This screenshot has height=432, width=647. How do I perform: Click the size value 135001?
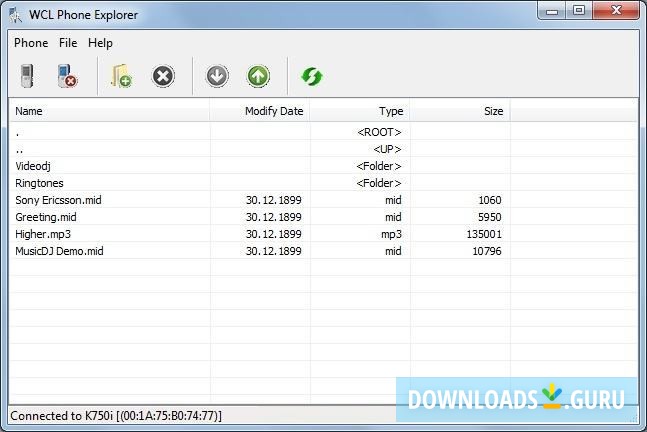484,234
